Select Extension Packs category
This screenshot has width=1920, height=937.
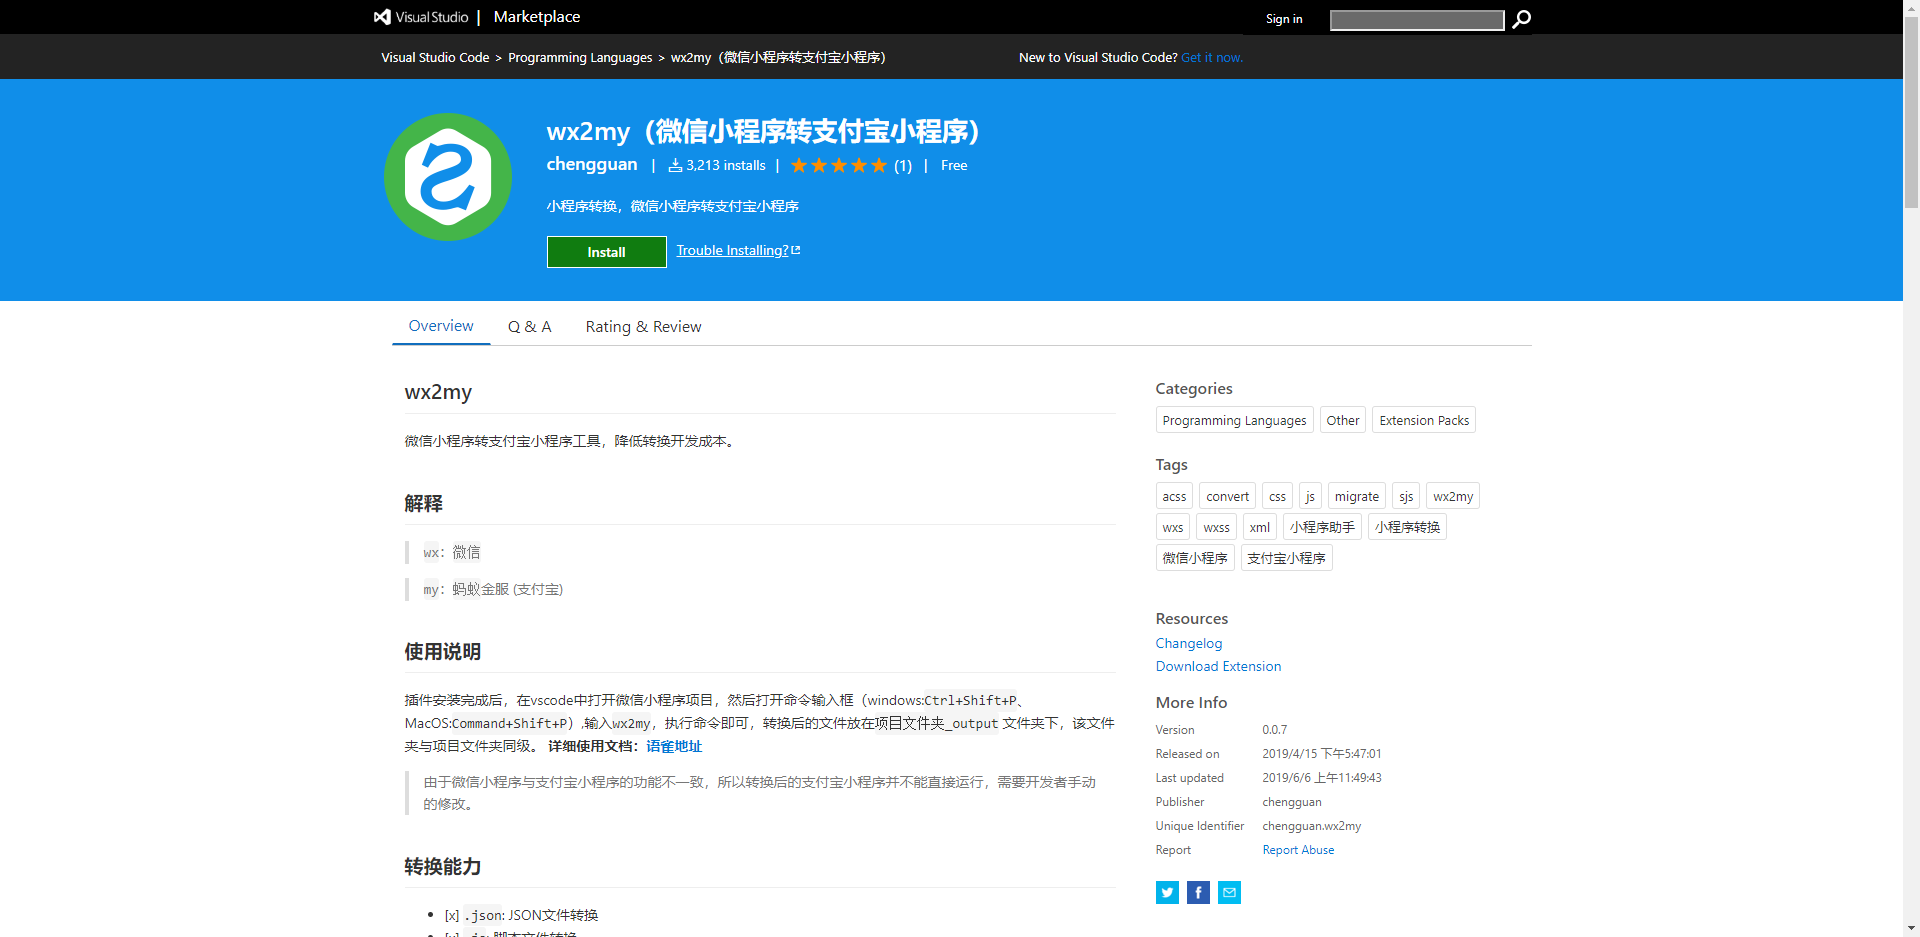click(1424, 420)
